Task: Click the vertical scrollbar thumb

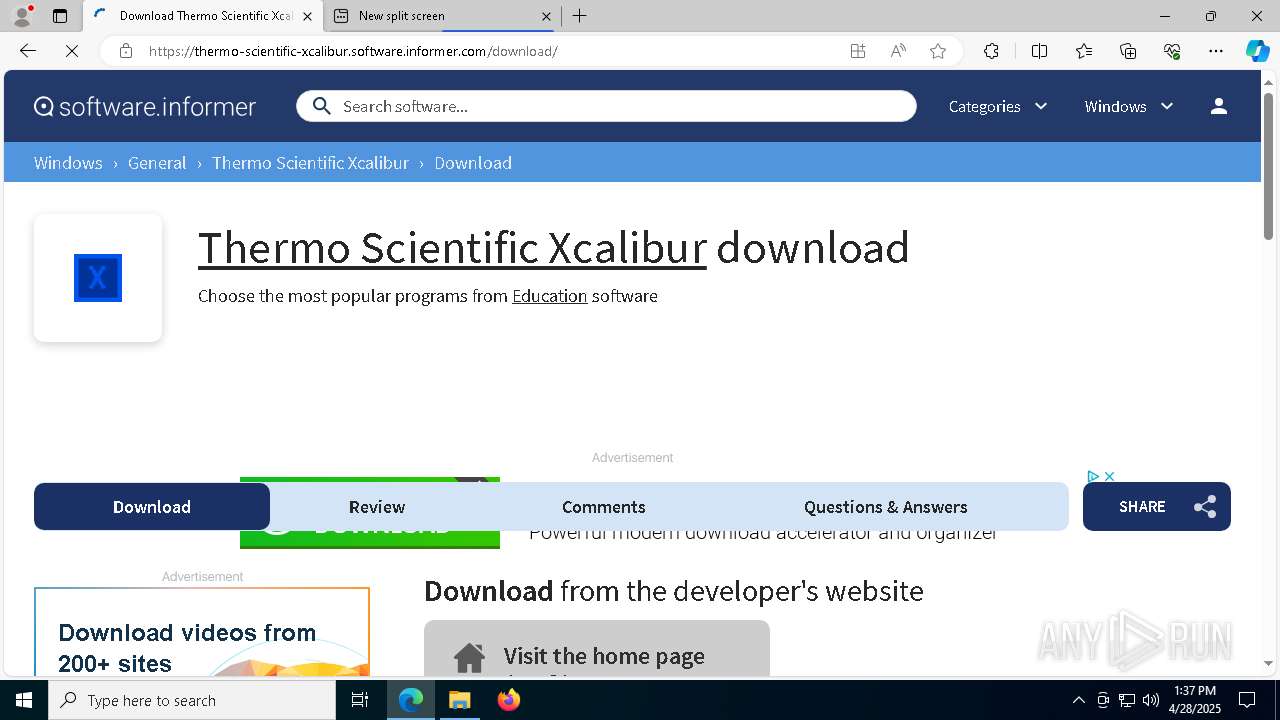Action: [1268, 165]
